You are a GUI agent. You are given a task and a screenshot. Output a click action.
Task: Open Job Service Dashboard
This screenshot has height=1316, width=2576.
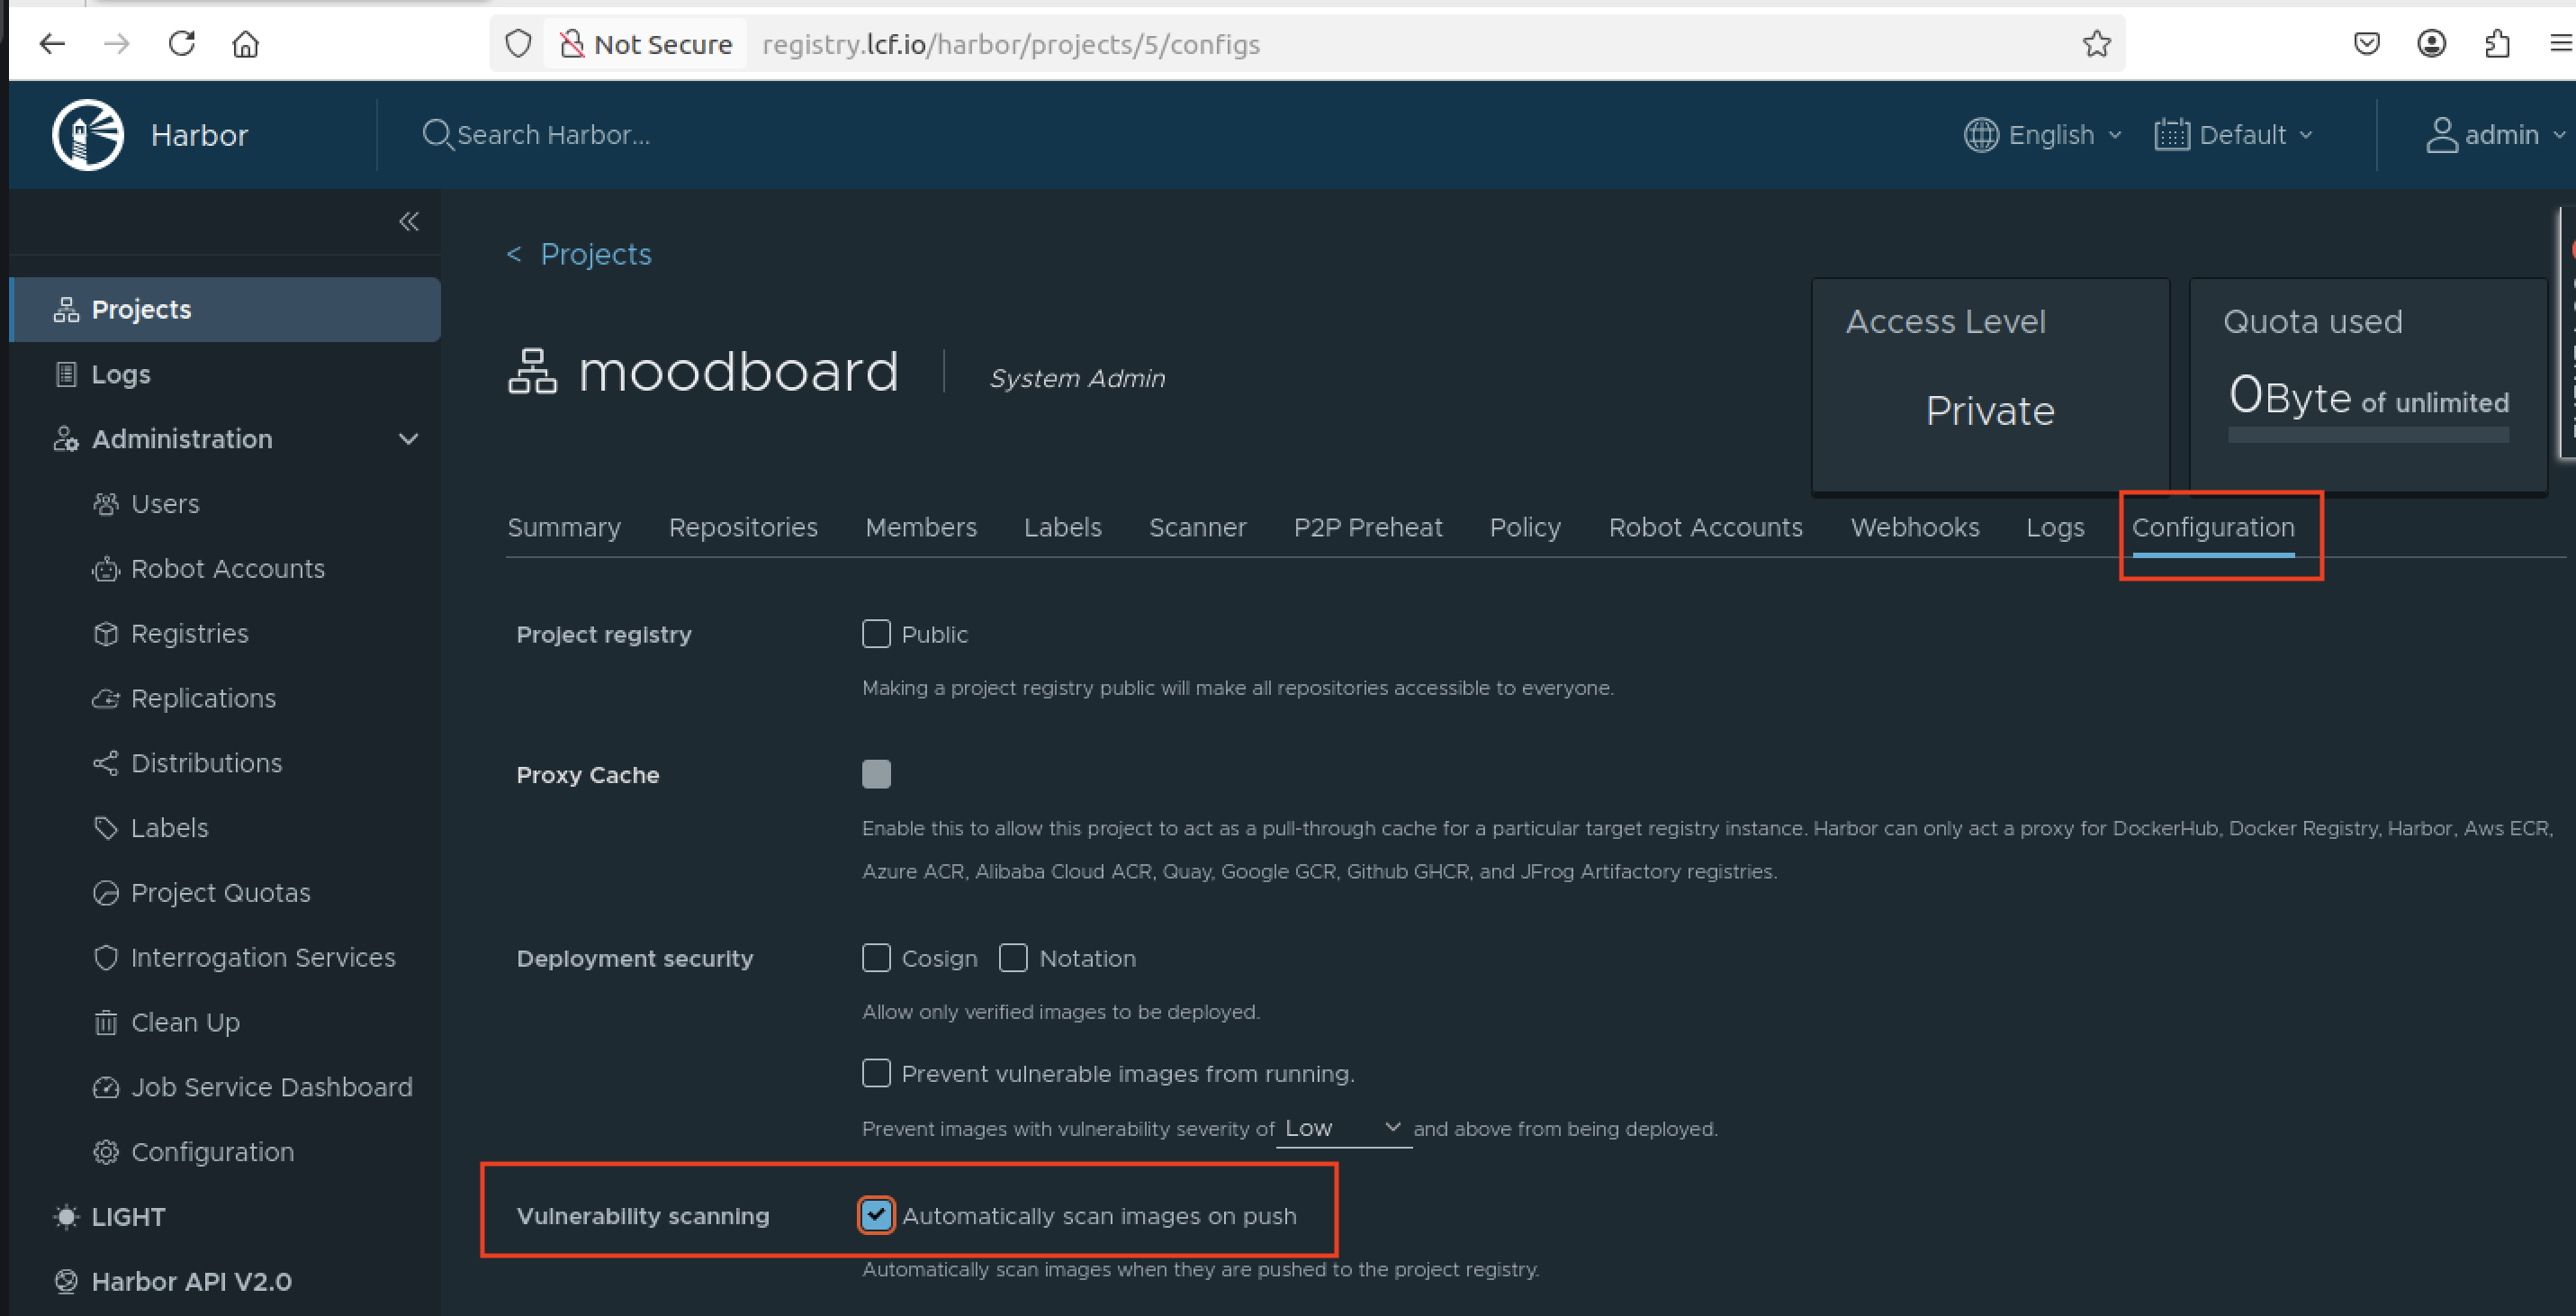click(x=271, y=1087)
